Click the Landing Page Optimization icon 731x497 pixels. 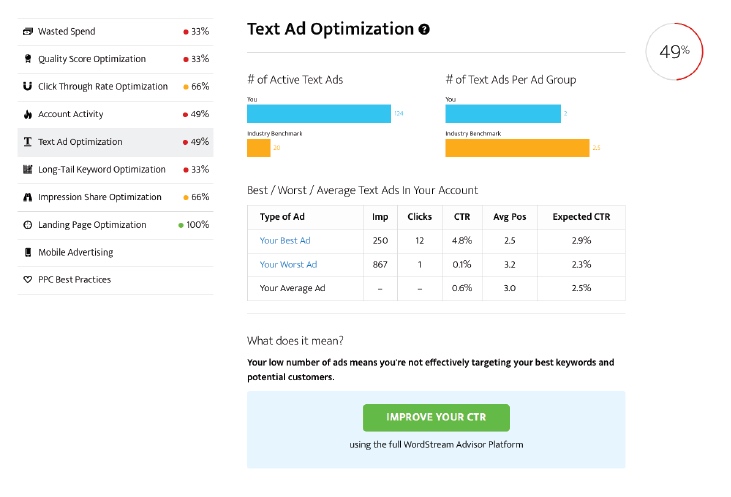click(x=28, y=225)
